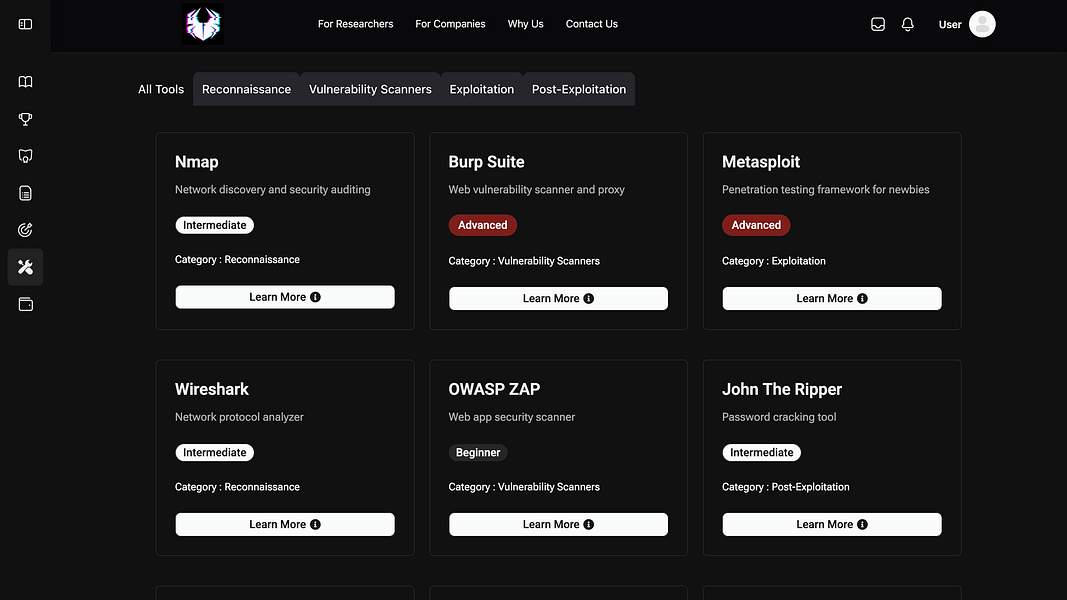Open Contact Us link

(591, 24)
